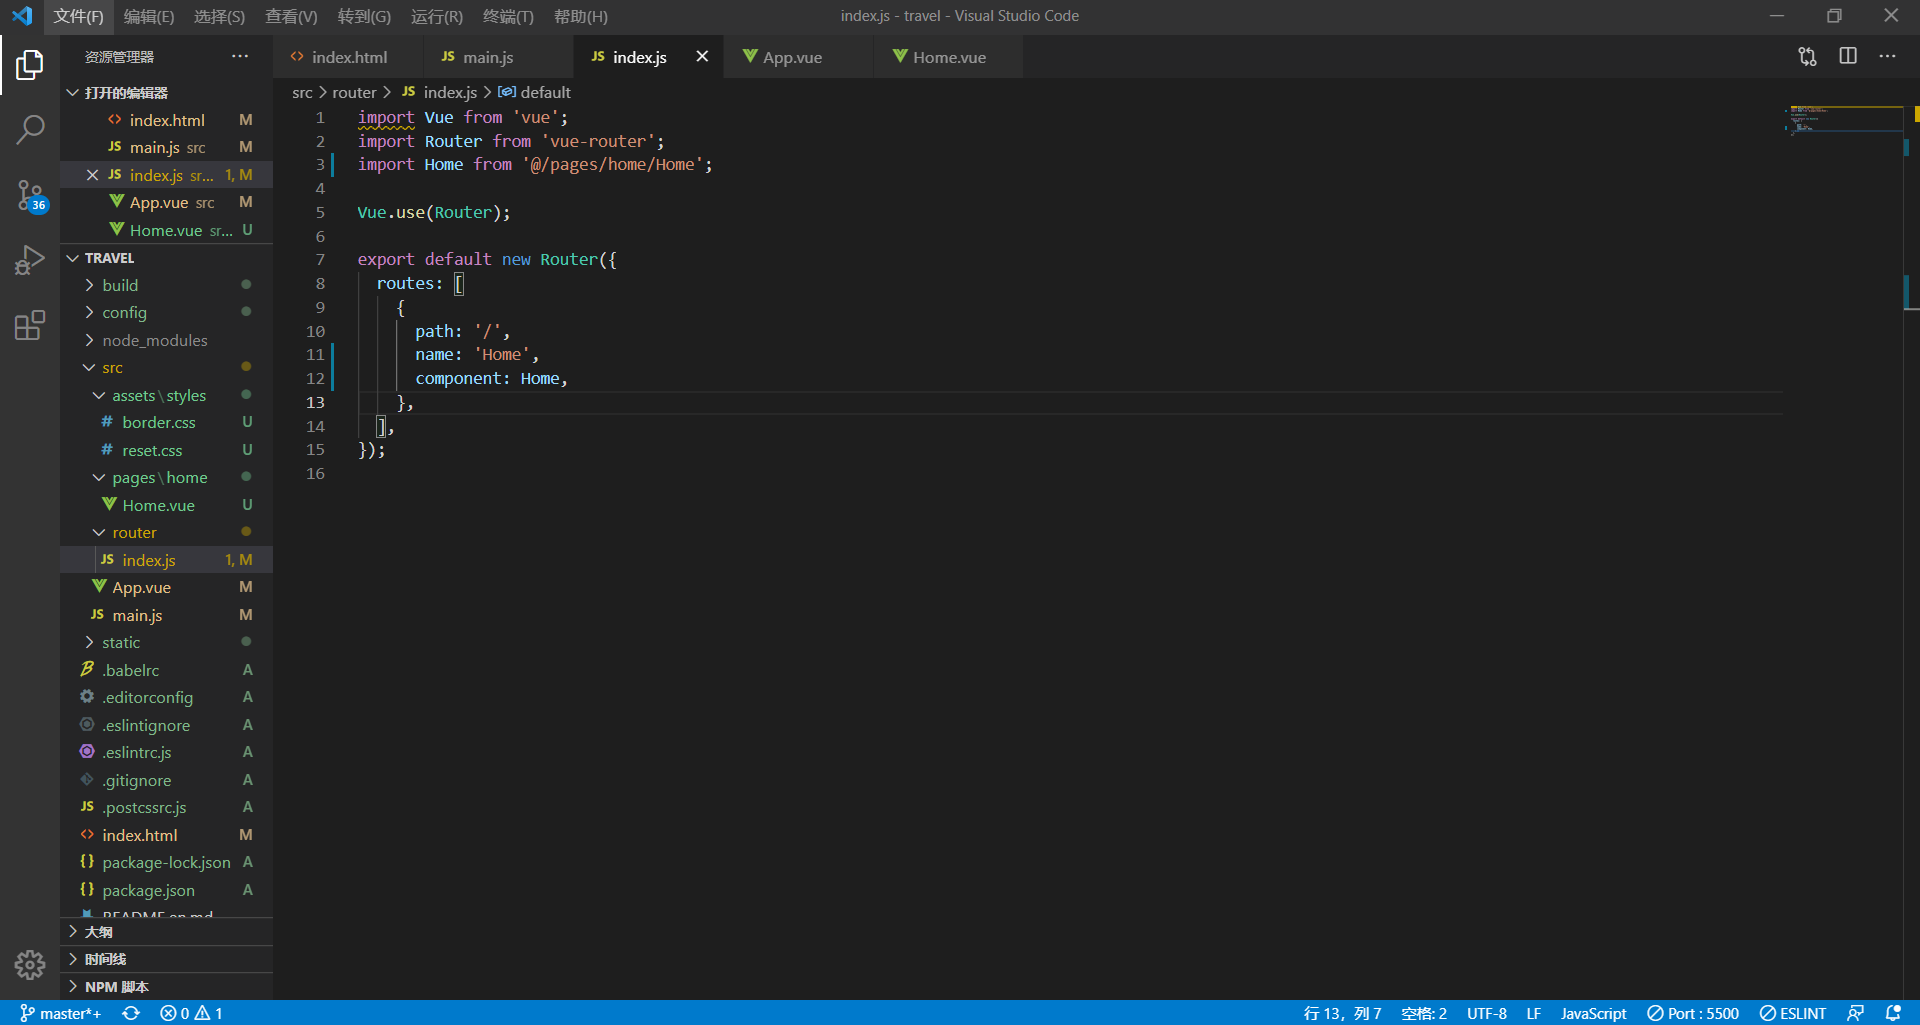Open the Run and Debug view
Image resolution: width=1920 pixels, height=1025 pixels.
30,260
